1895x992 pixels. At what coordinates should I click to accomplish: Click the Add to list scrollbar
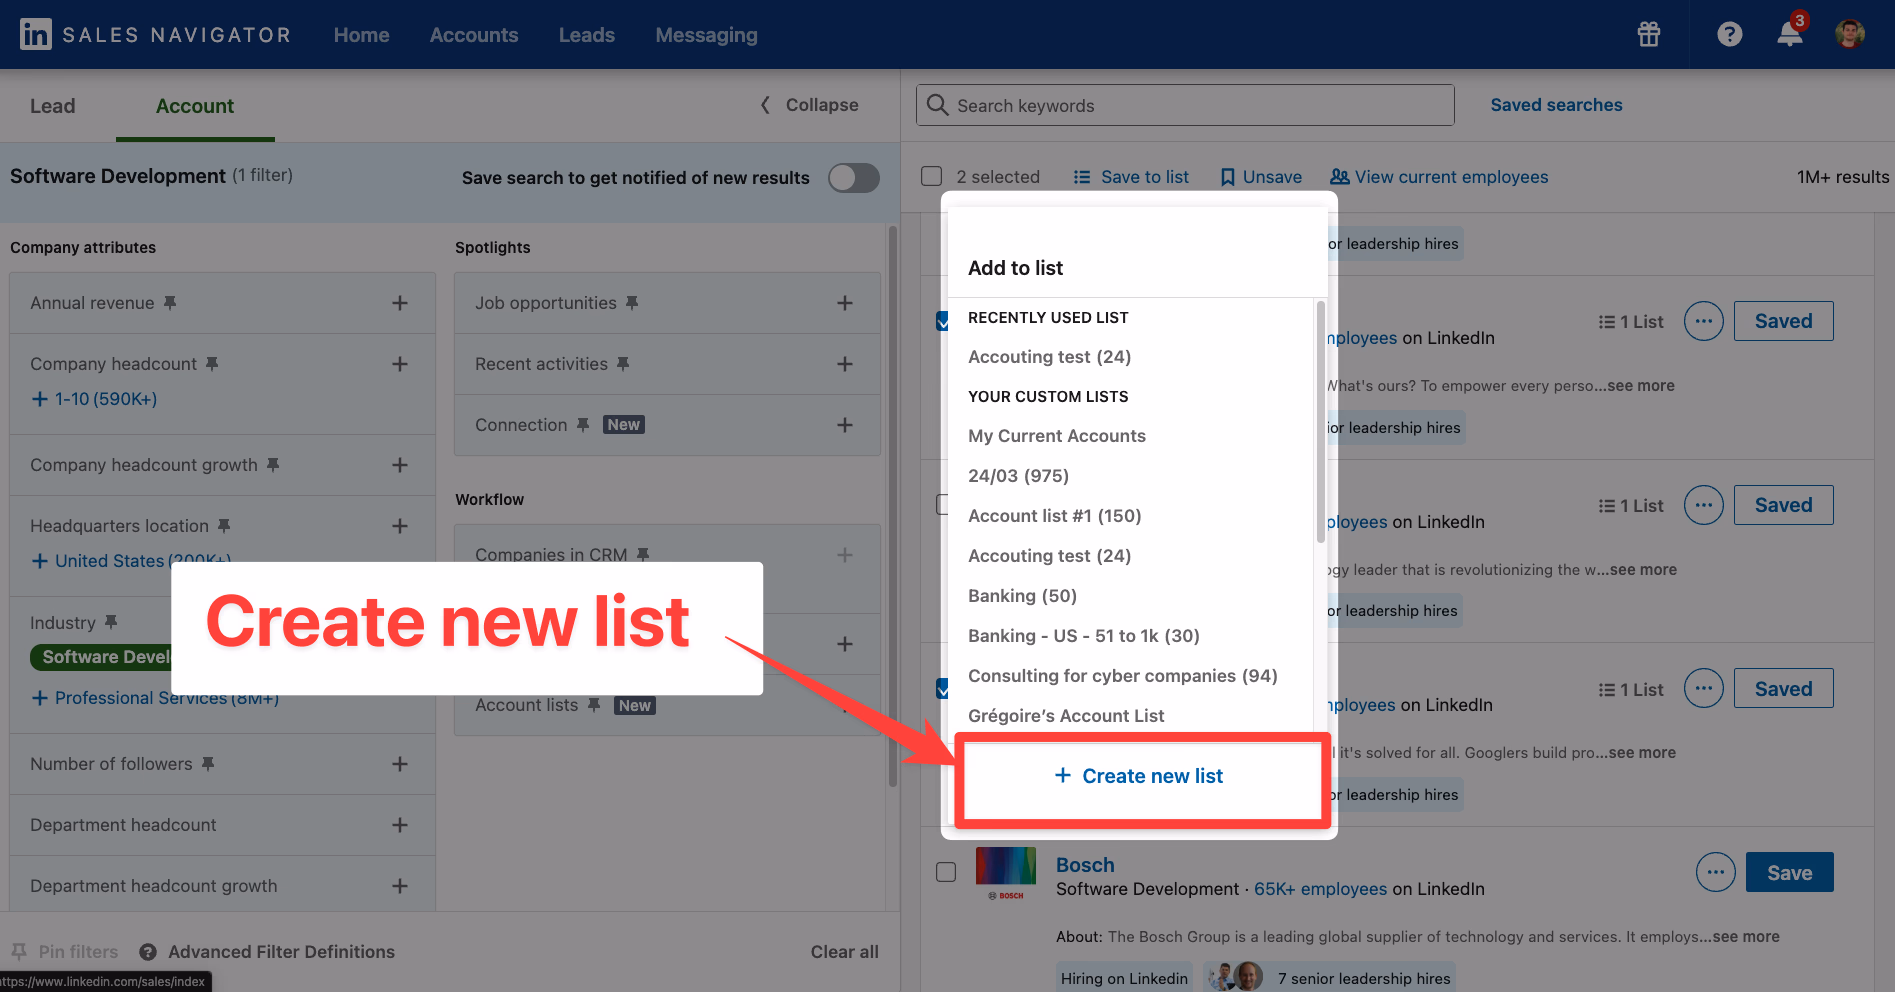(1321, 422)
